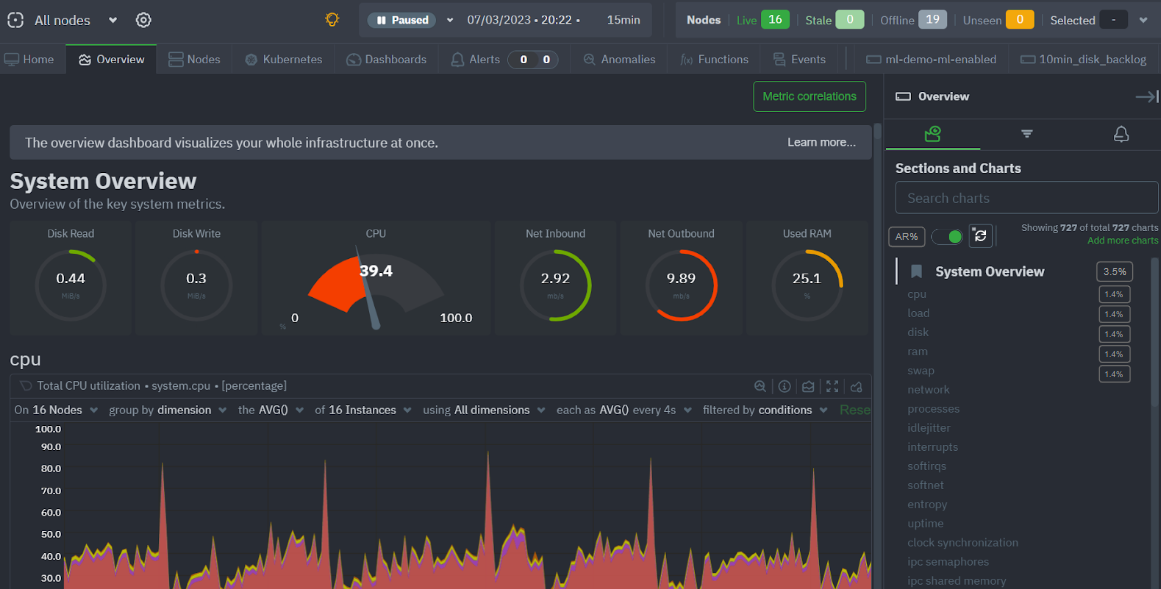Select the clock synchronization section
1161x589 pixels.
point(963,542)
